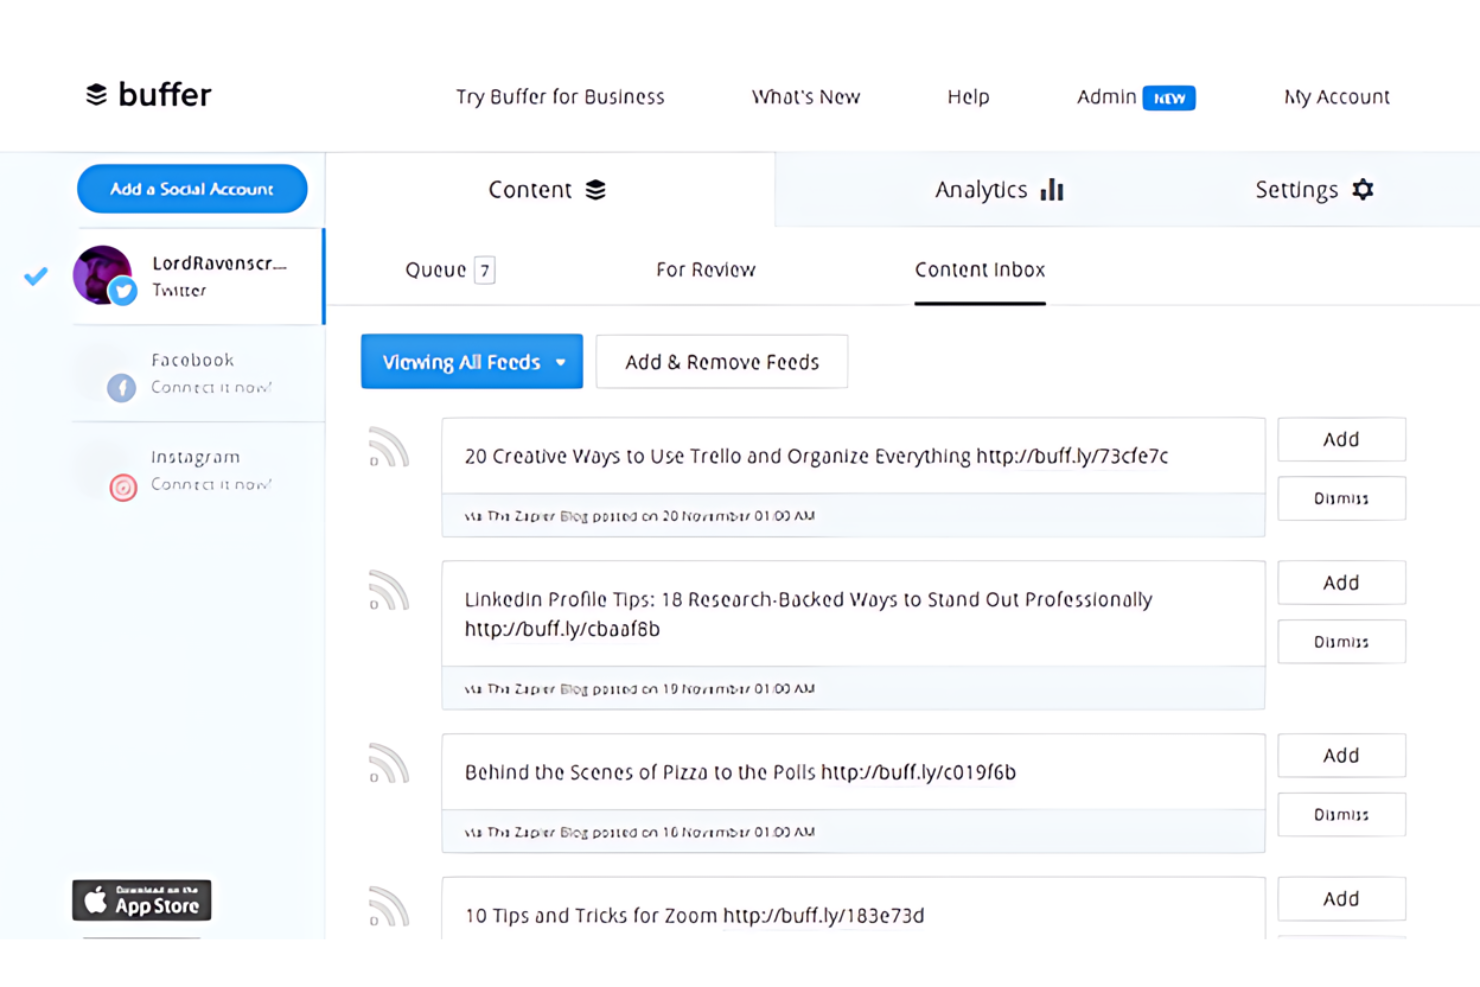Click the checkmark next to LordRavenscr account

[36, 276]
